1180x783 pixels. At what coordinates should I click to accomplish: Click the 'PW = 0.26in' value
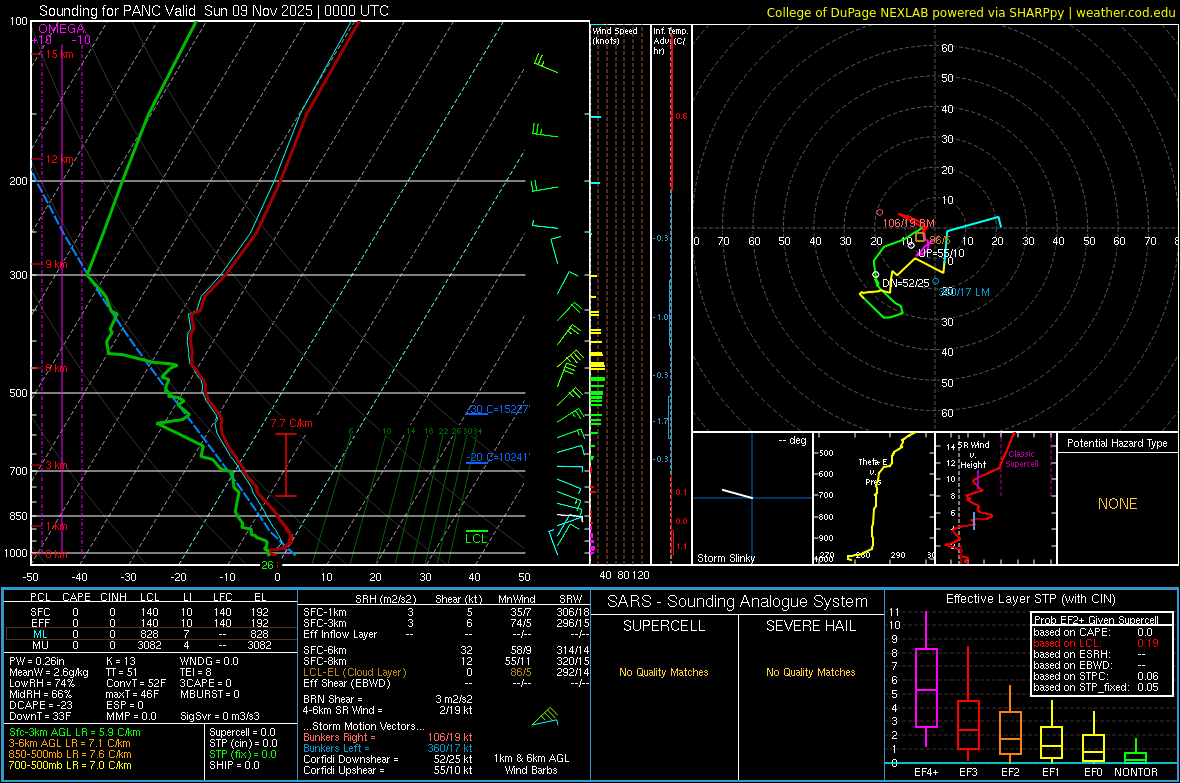coord(37,661)
